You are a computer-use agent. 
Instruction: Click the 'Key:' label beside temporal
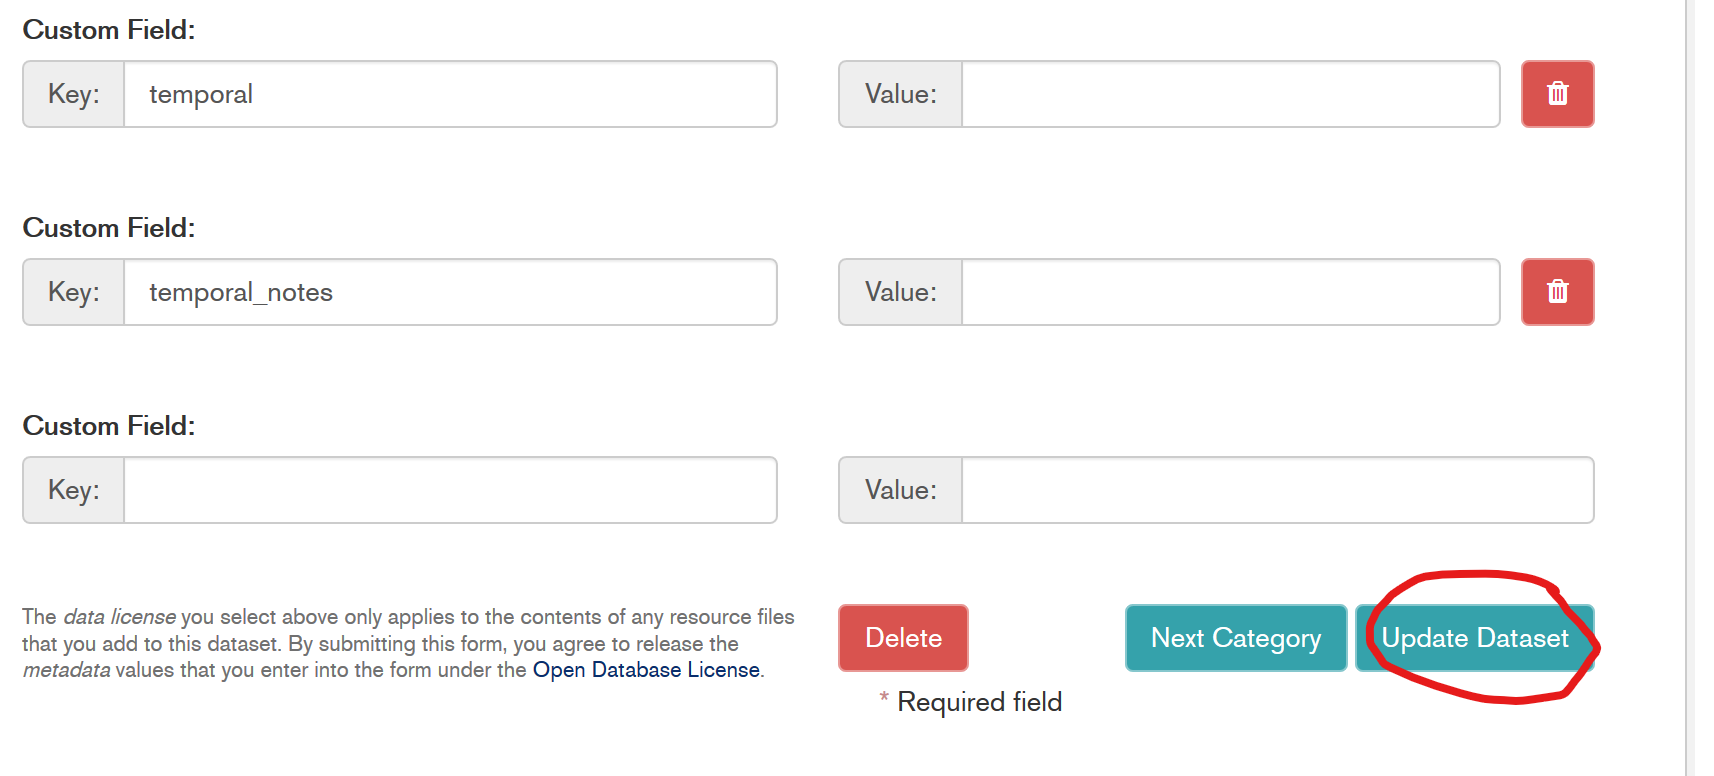[74, 94]
